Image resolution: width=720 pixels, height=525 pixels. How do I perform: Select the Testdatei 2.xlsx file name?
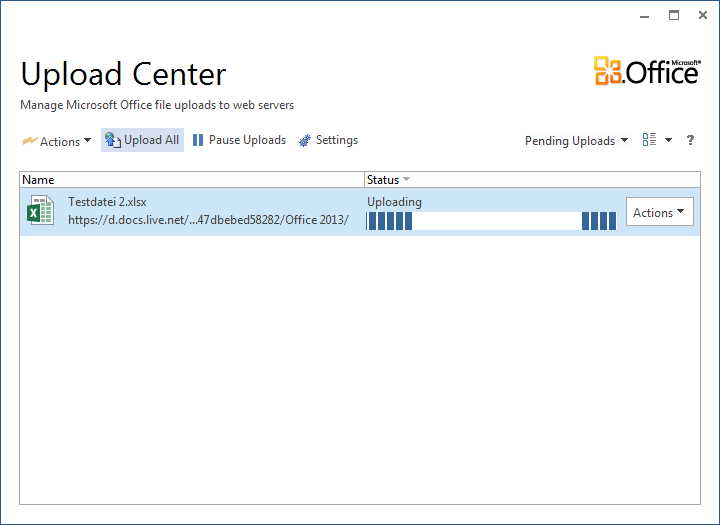(x=107, y=202)
